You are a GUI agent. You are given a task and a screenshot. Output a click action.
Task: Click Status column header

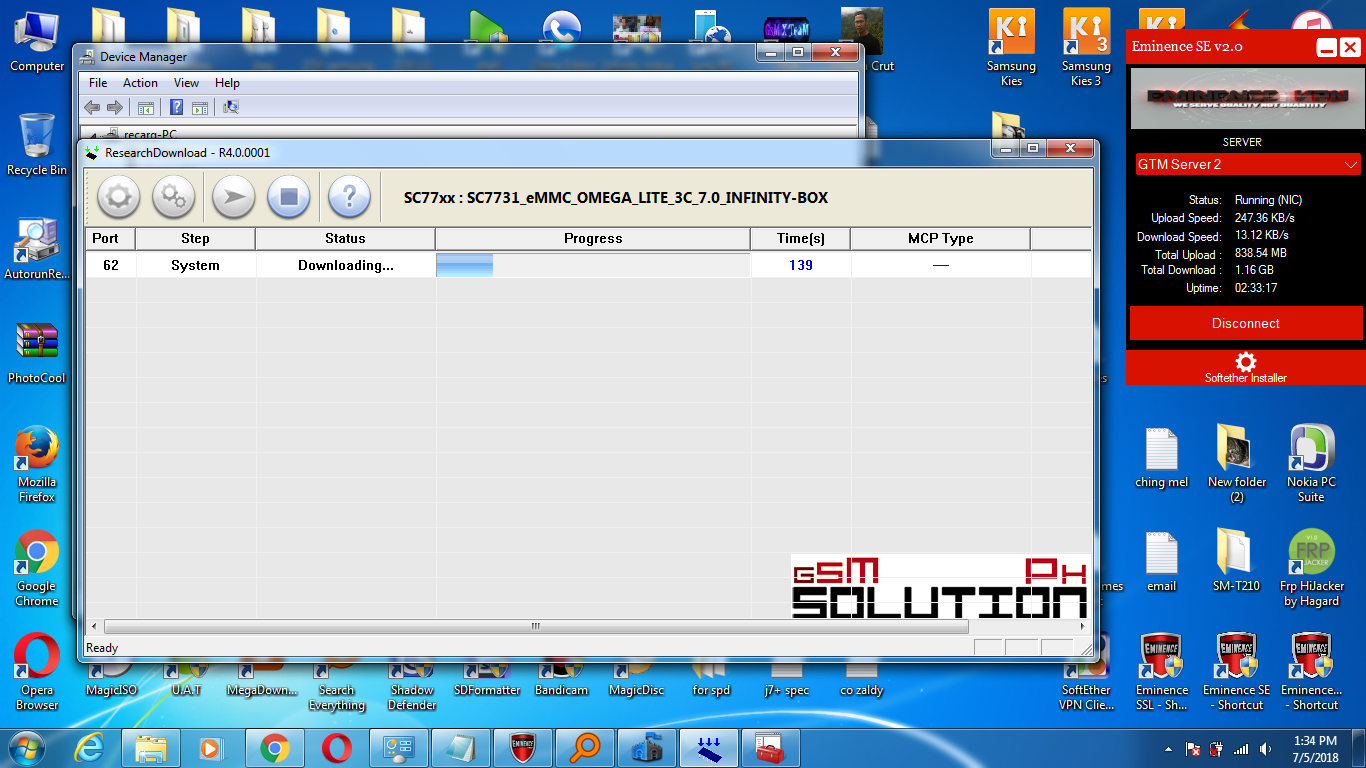[345, 238]
